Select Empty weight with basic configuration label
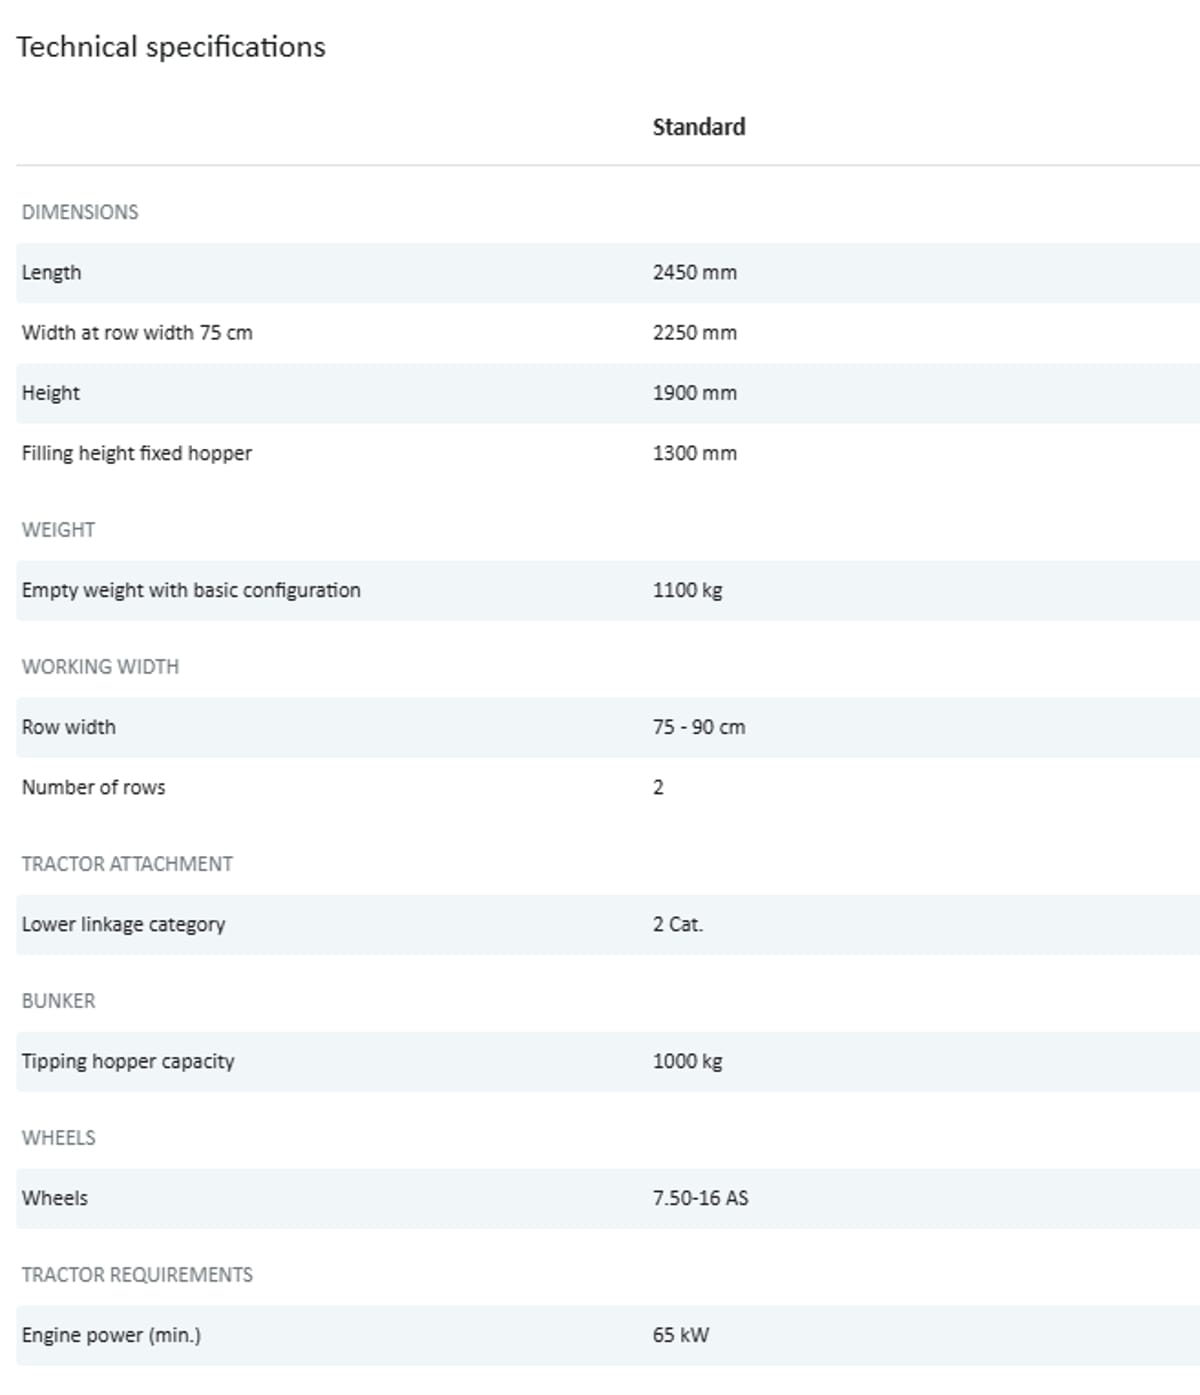The height and width of the screenshot is (1395, 1200). 191,590
